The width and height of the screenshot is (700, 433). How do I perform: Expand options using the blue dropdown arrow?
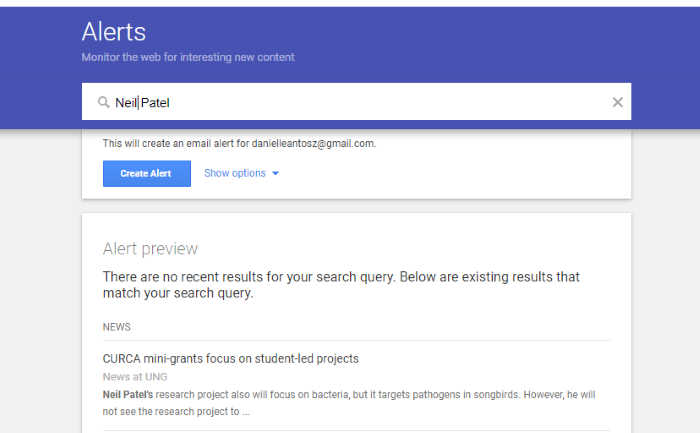pyautogui.click(x=275, y=173)
